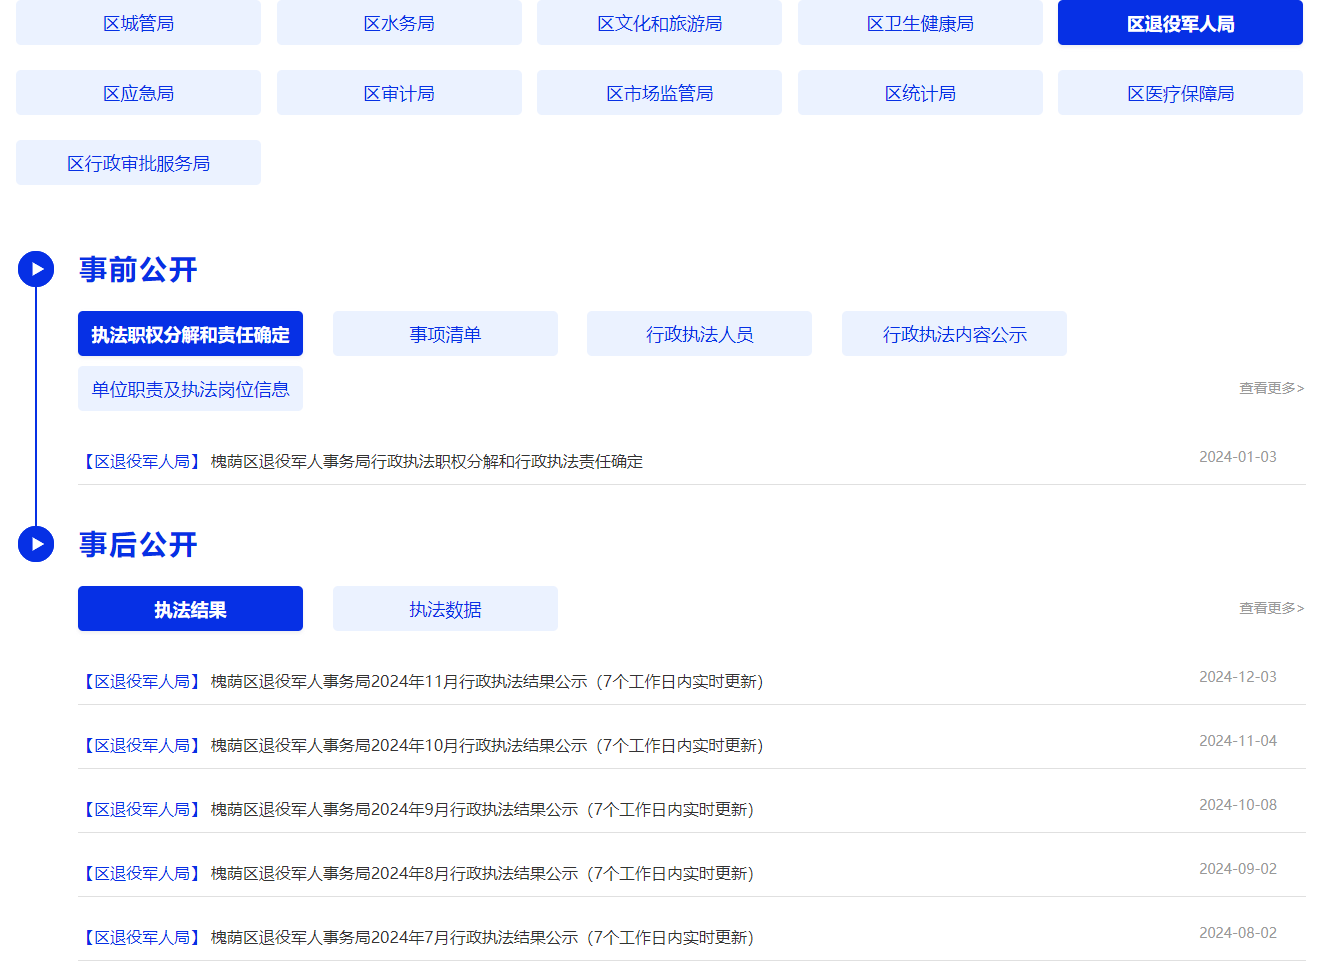1322x971 pixels.
Task: Click the play icon beside 事后公开
Action: [36, 544]
